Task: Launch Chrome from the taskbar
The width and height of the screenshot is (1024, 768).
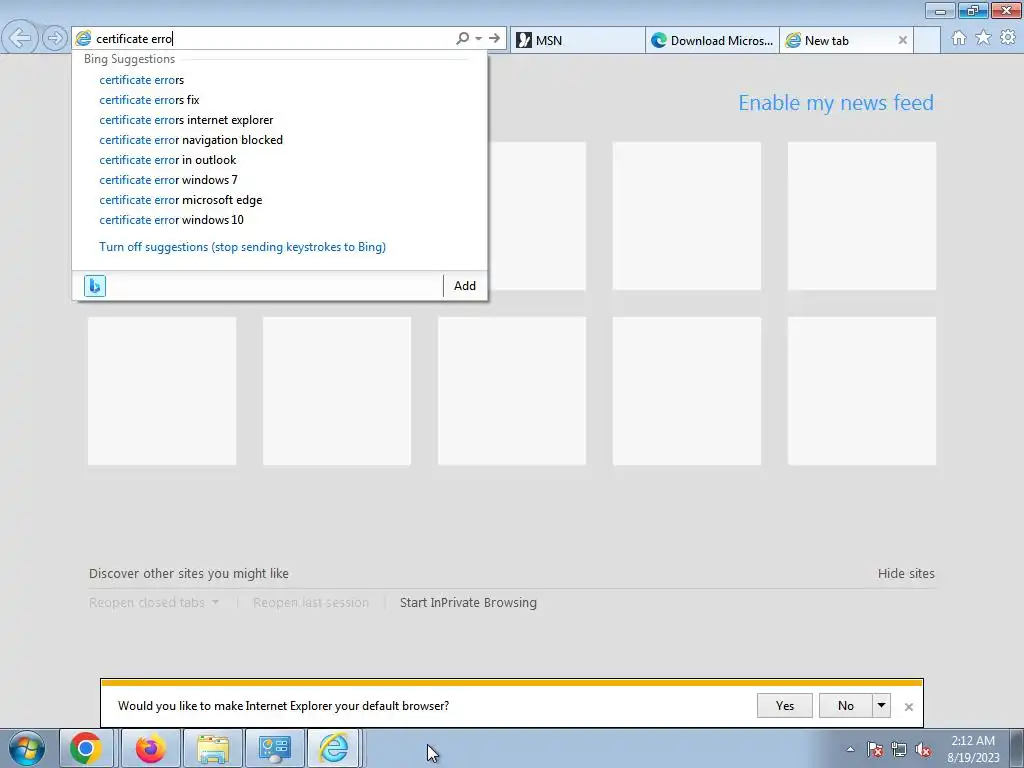Action: [86, 748]
